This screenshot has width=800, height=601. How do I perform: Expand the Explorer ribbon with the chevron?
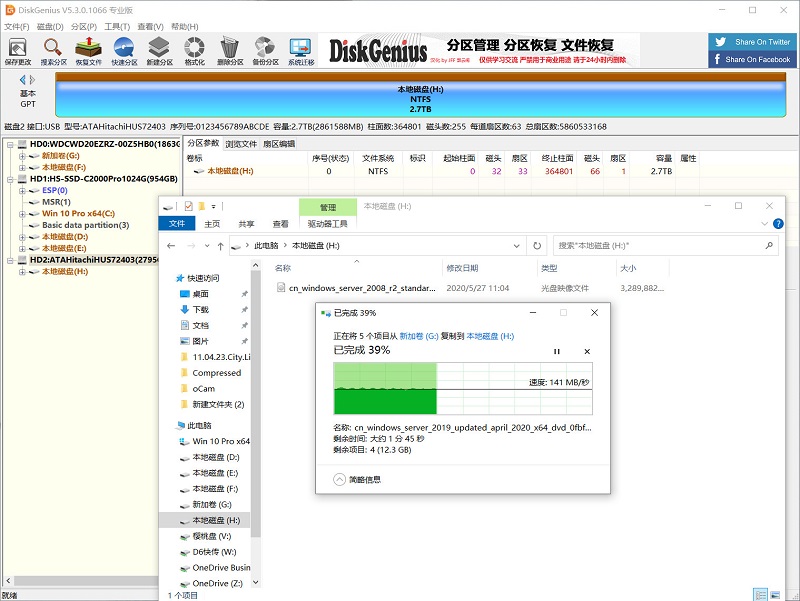[x=764, y=223]
